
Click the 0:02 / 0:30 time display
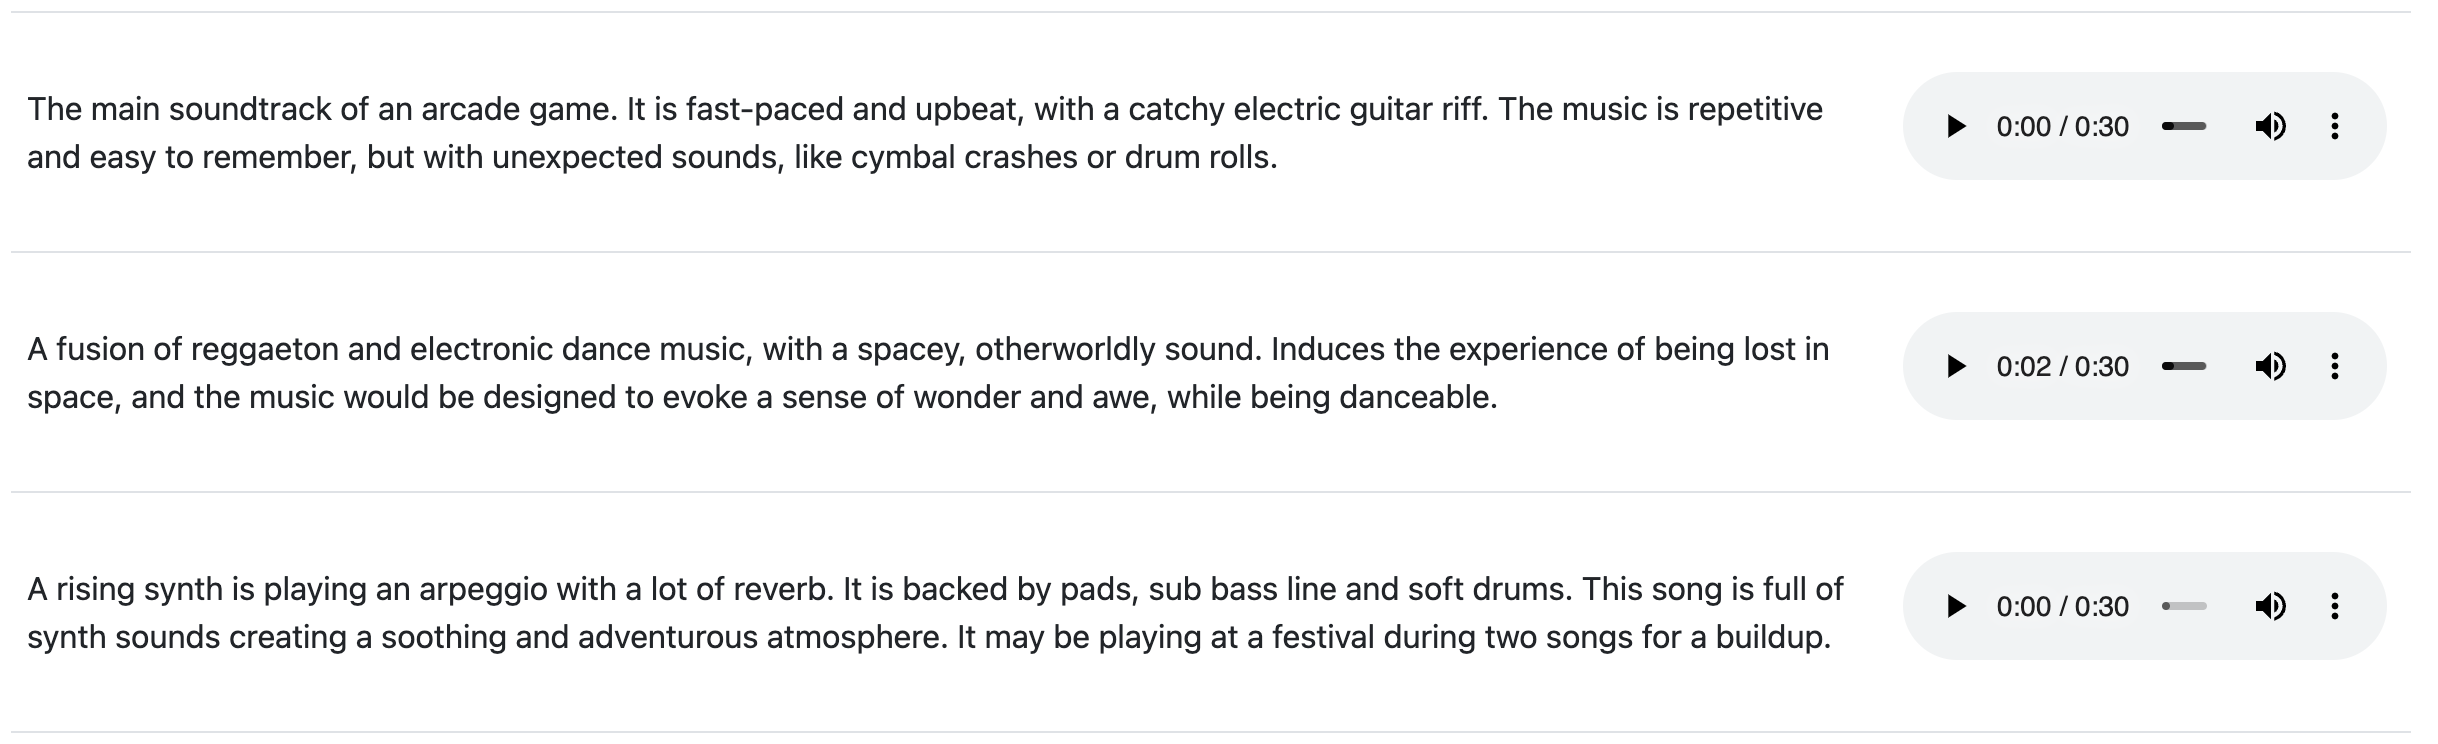pos(2062,367)
